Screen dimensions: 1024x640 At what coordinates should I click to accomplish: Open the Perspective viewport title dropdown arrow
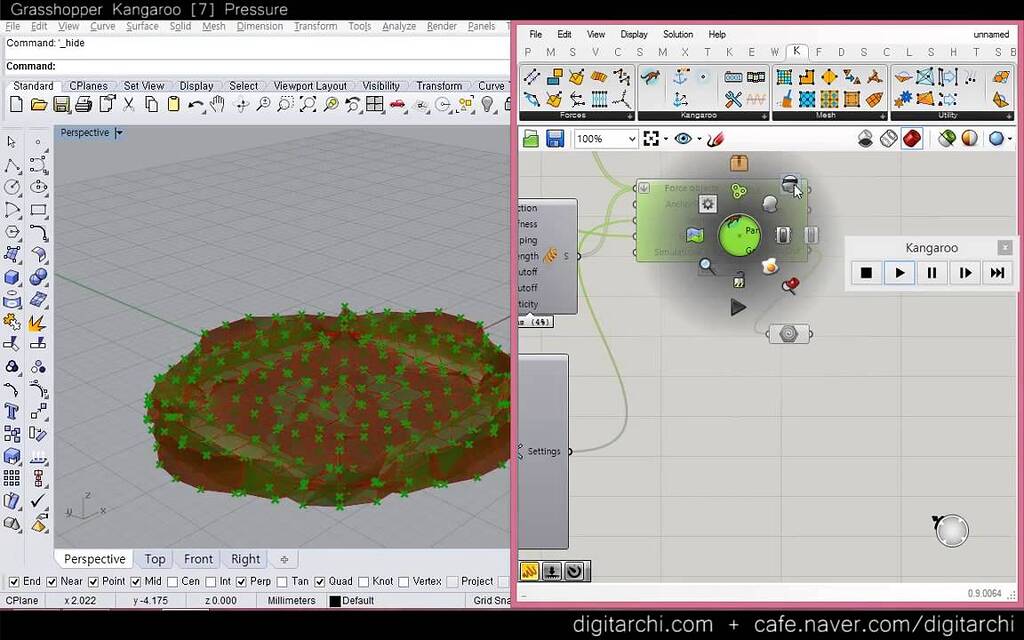coord(119,133)
